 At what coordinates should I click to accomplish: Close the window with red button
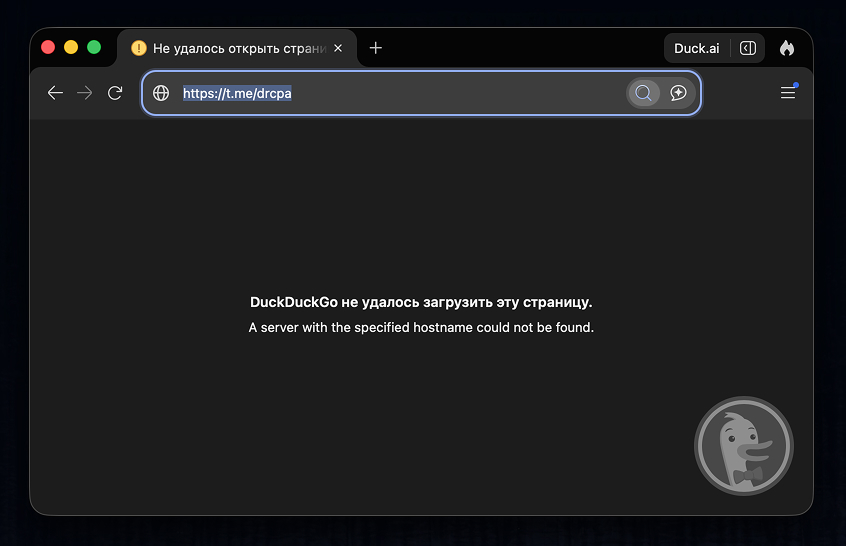coord(48,47)
